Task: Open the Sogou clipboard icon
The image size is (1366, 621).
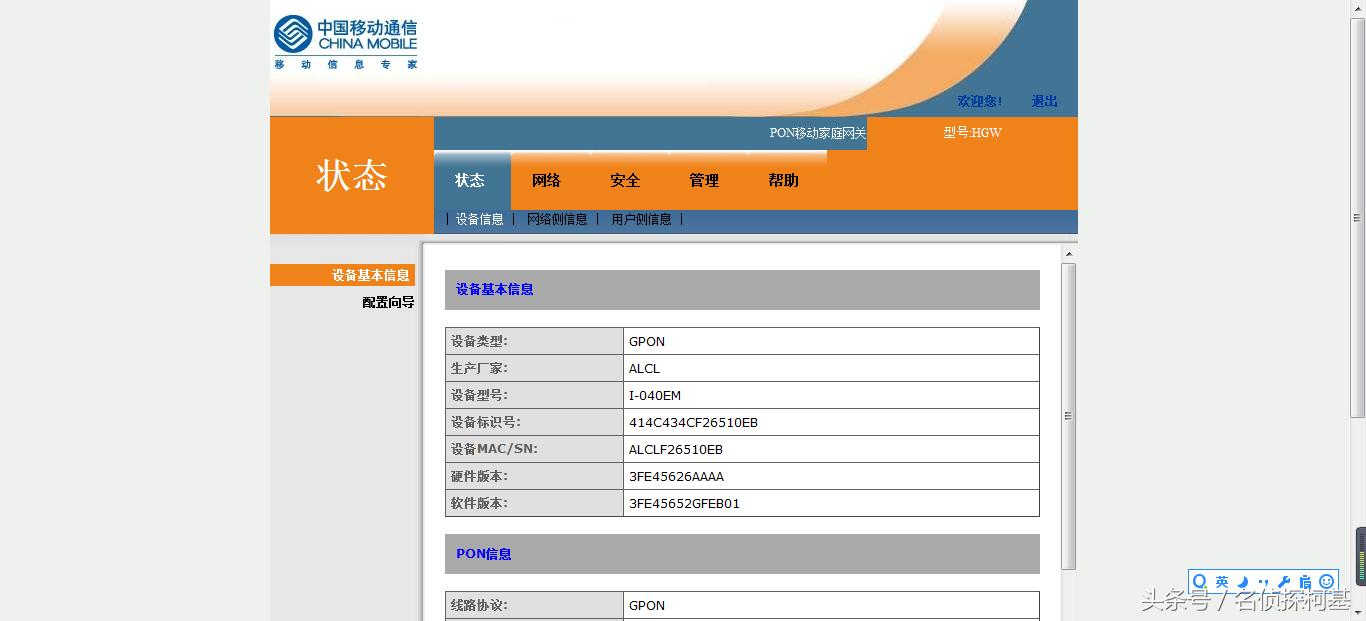Action: click(1306, 581)
